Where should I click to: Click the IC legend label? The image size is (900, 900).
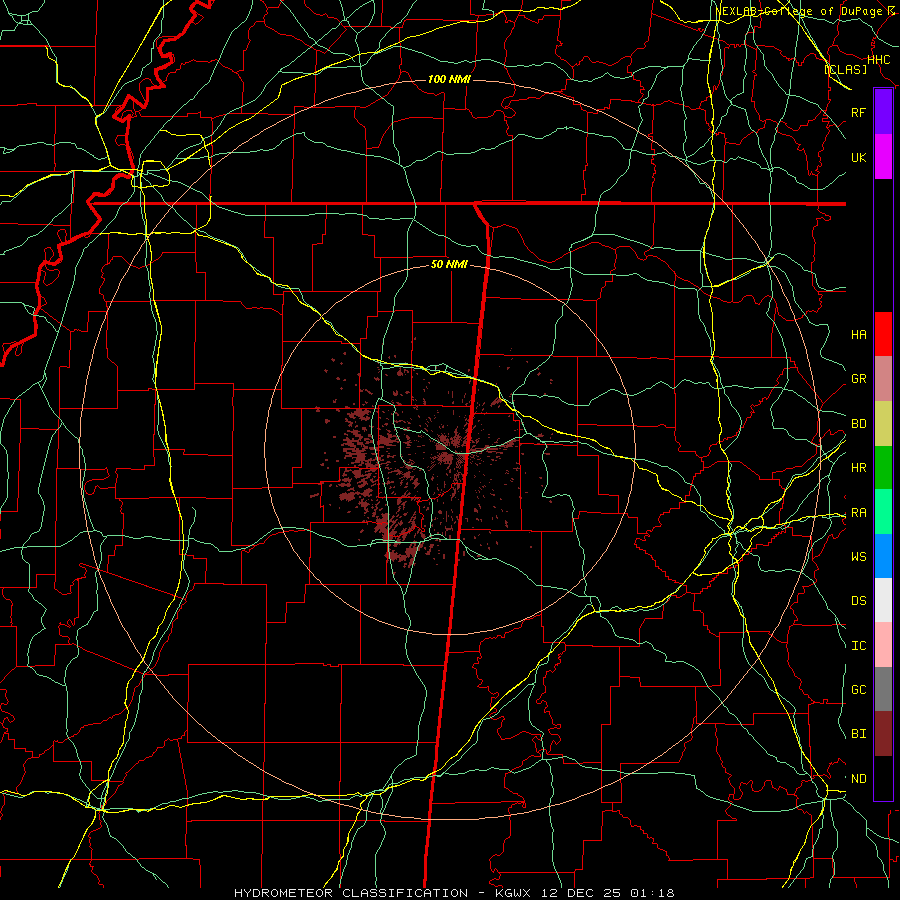point(858,646)
